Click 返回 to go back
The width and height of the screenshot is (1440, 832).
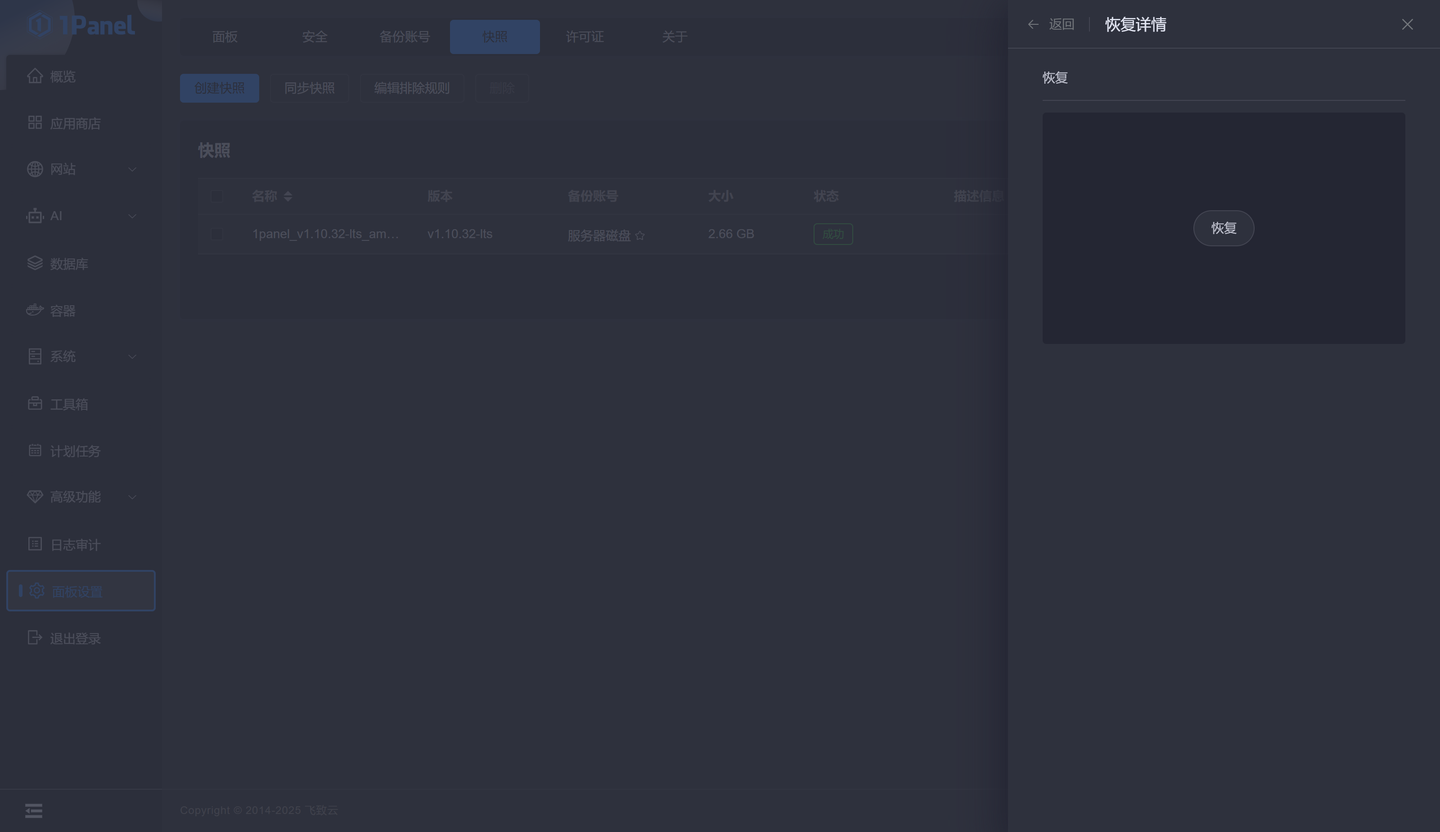[x=1051, y=24]
